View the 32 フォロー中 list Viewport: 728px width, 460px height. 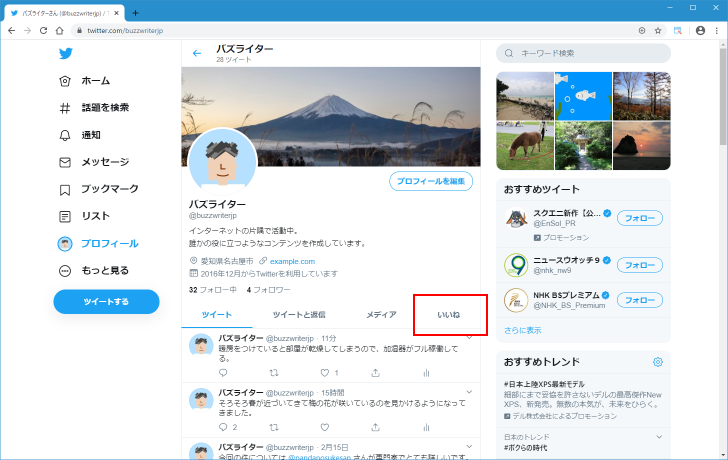pos(213,290)
